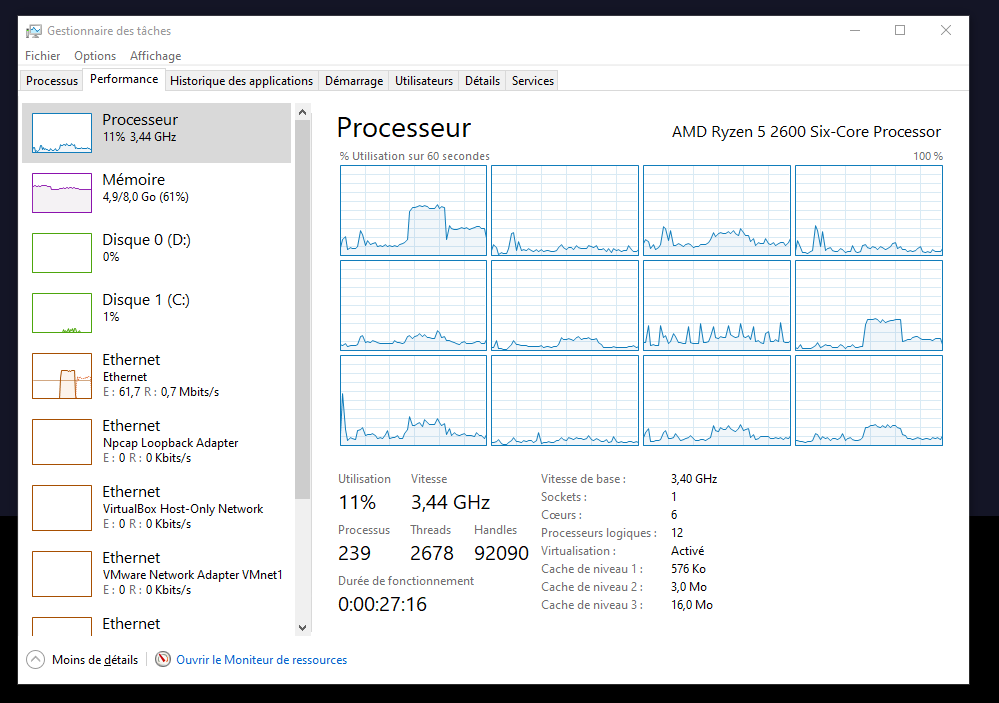Viewport: 999px width, 703px height.
Task: Click the uptime value 0:00:27:16
Action: pos(382,604)
